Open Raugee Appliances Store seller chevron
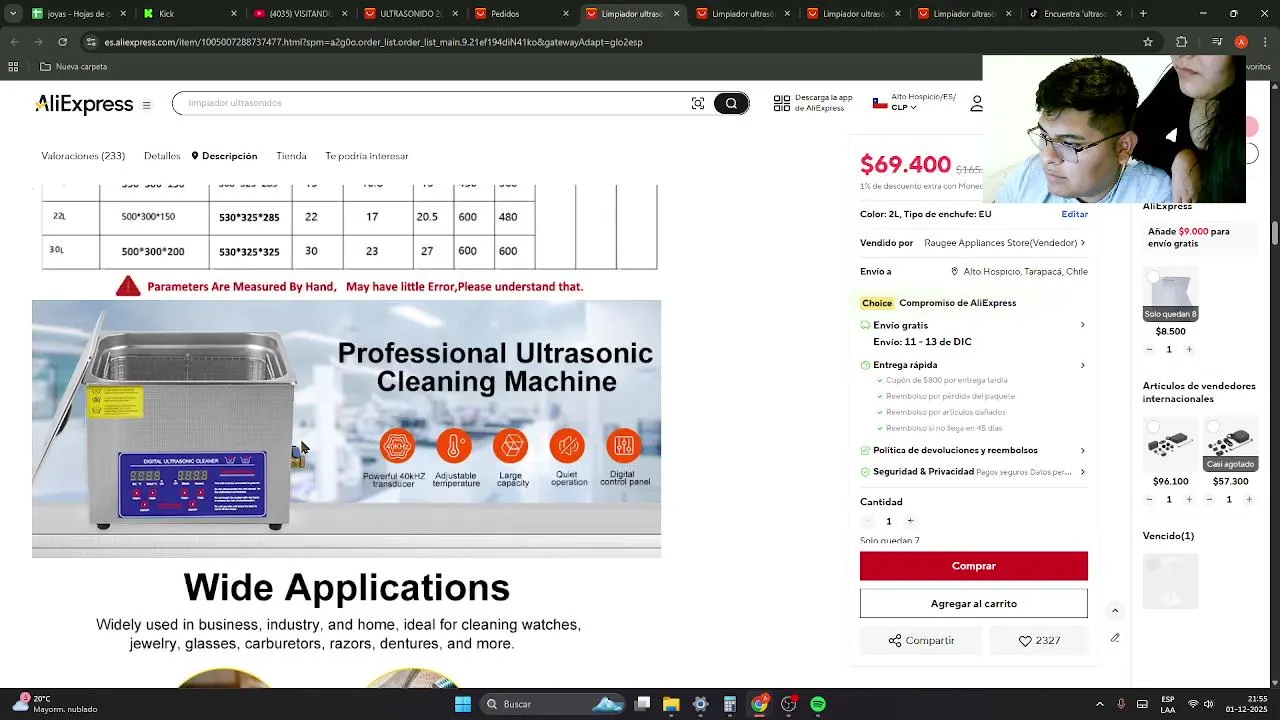This screenshot has width=1280, height=720. click(1082, 243)
